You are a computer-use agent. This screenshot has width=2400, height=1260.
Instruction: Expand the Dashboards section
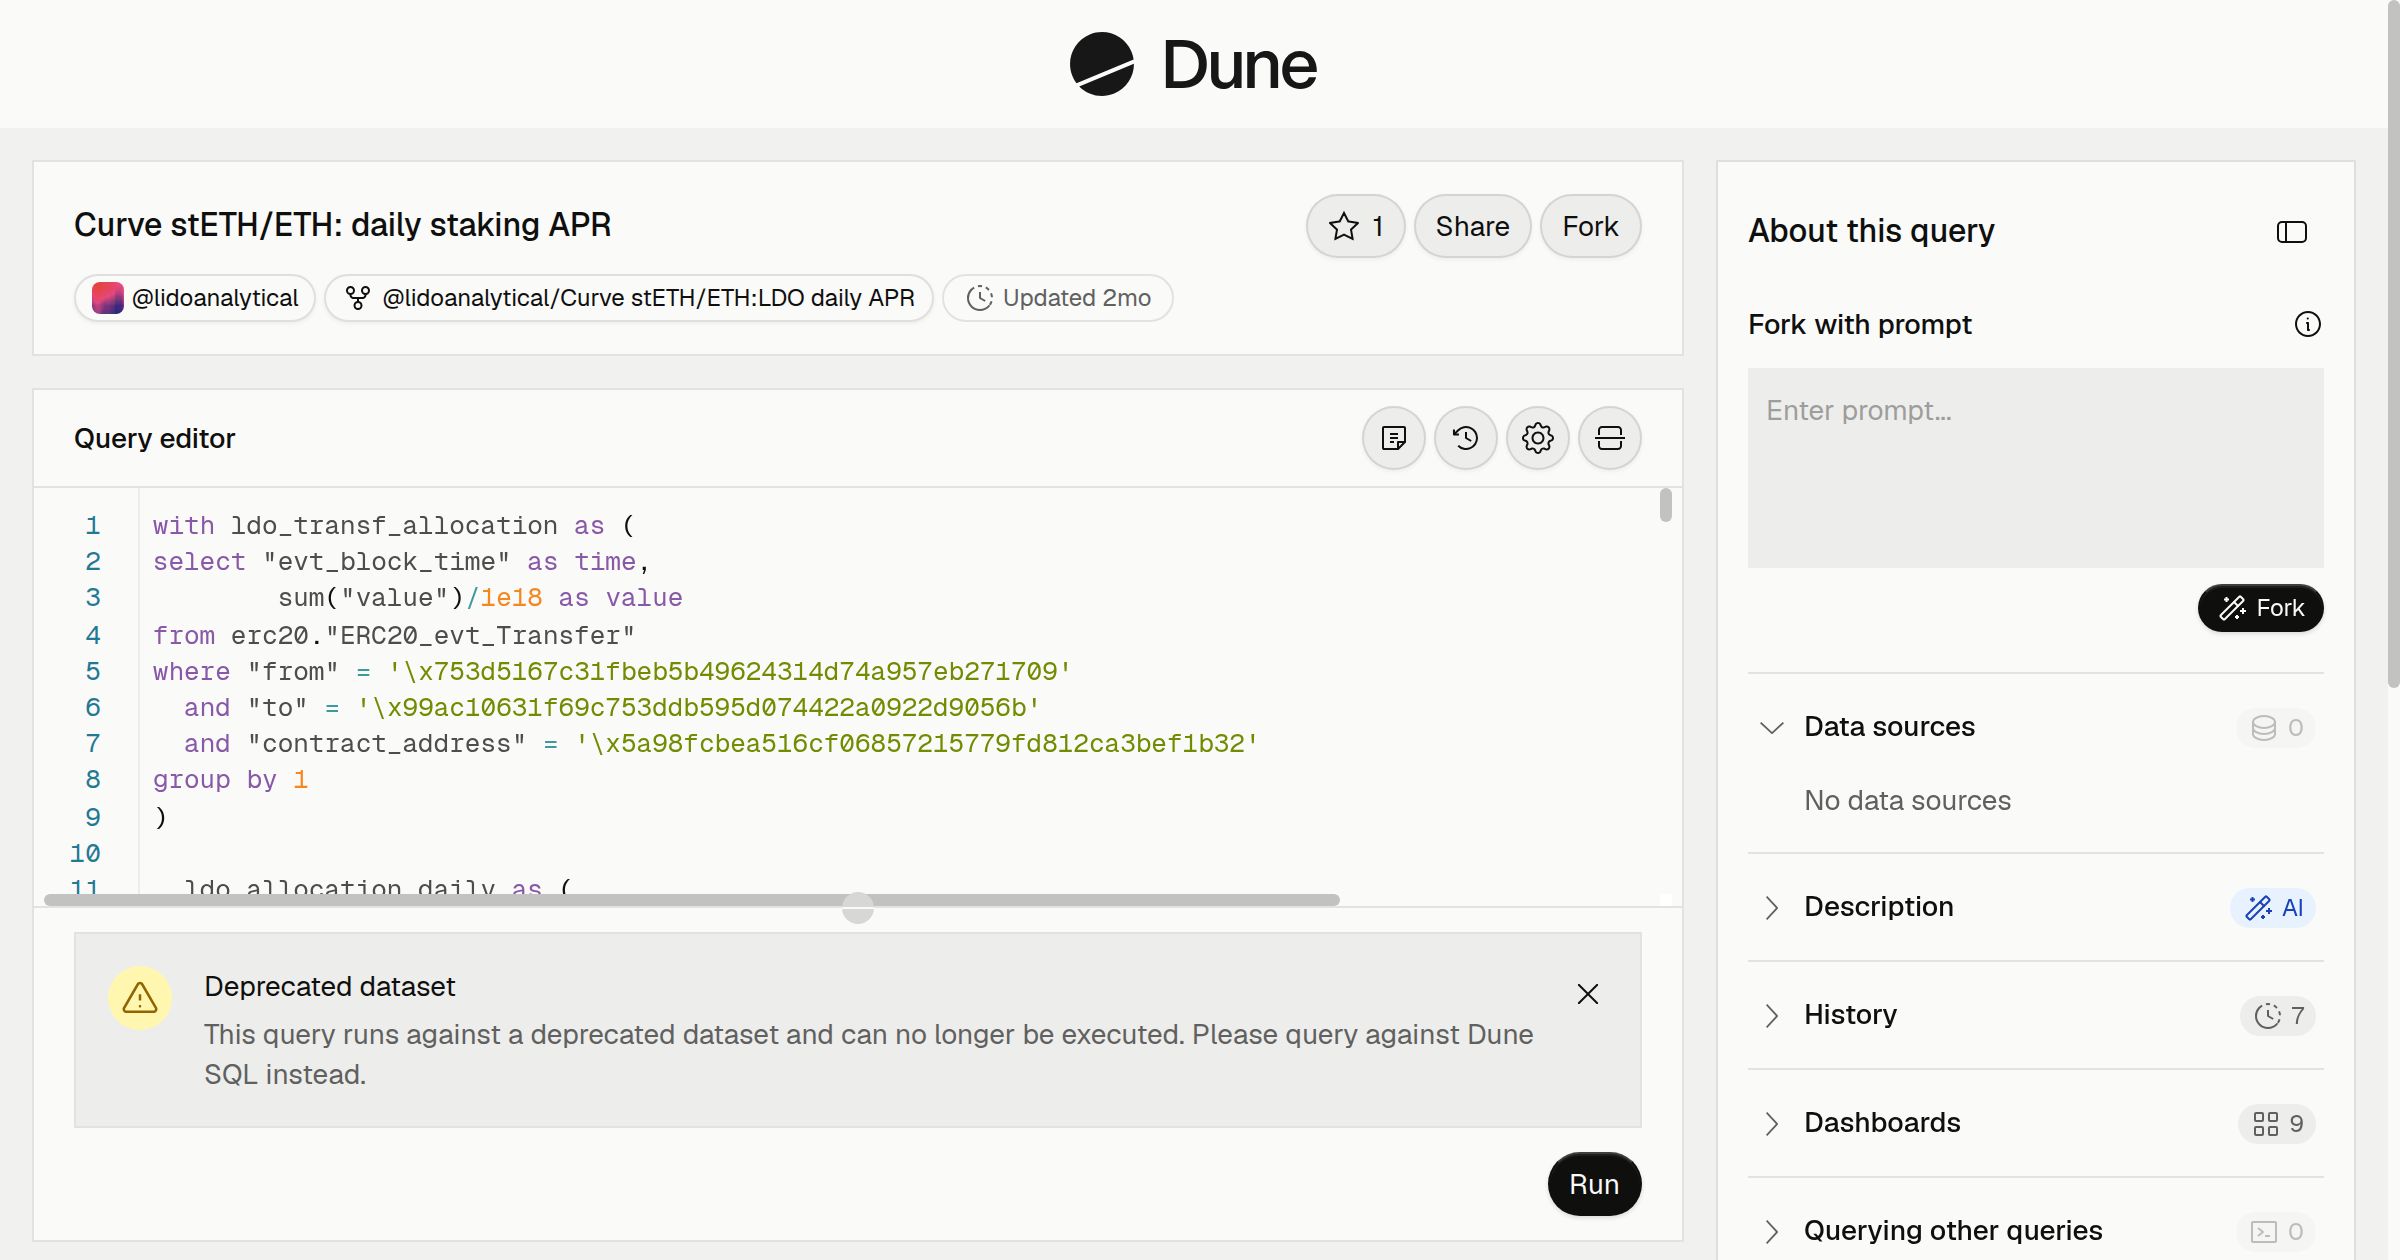[1771, 1123]
